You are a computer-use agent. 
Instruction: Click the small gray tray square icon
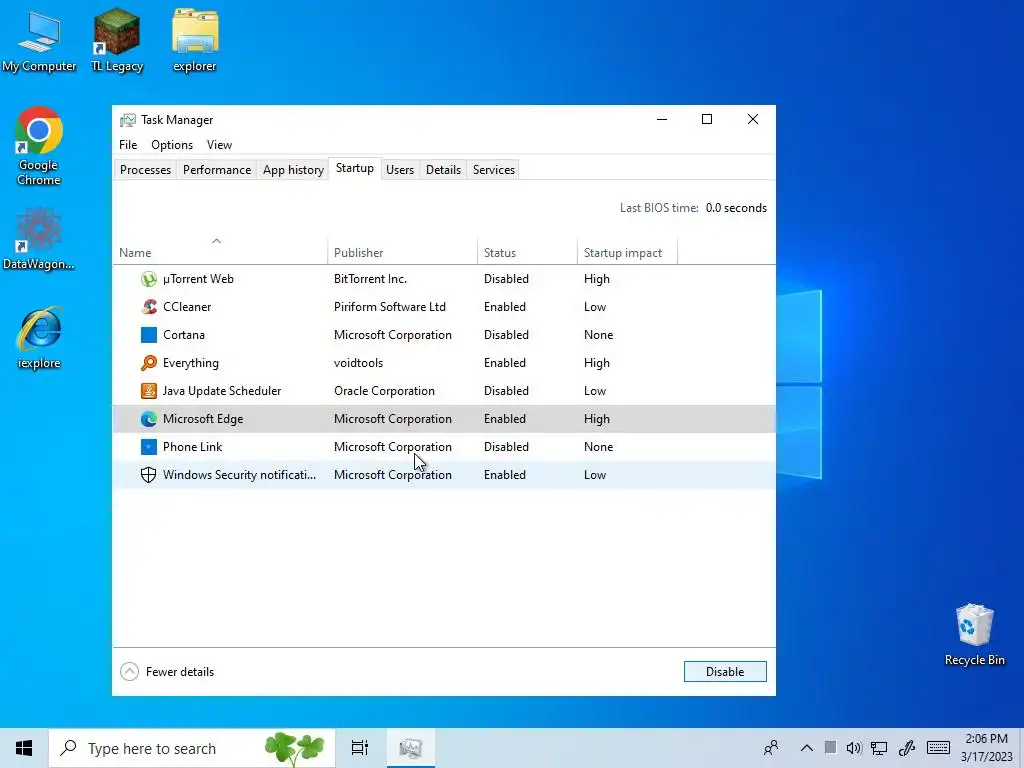click(830, 747)
